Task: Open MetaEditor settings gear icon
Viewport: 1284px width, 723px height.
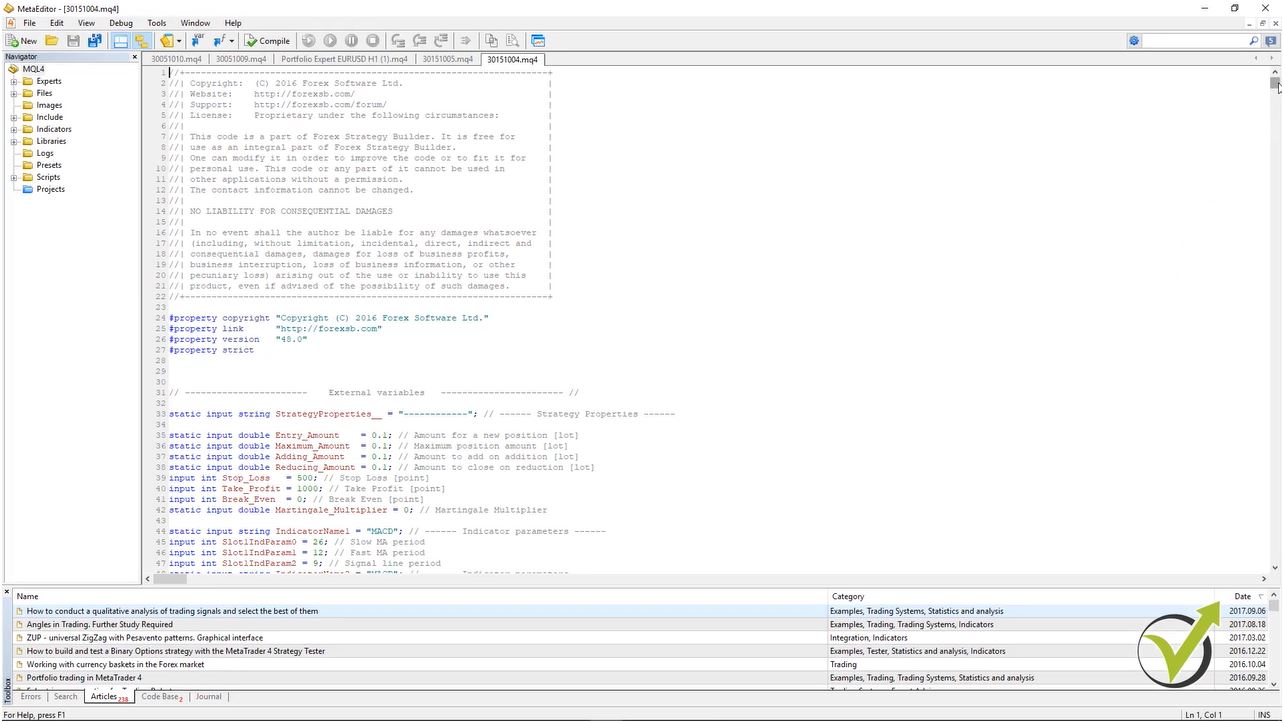Action: (x=1134, y=40)
